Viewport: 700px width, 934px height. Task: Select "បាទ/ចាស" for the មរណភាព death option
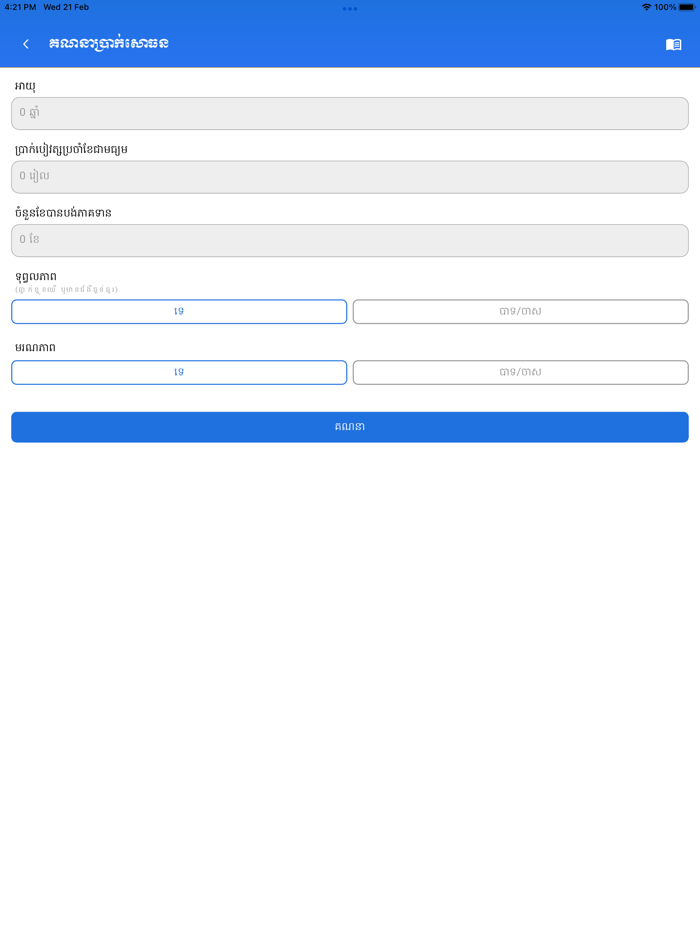pyautogui.click(x=521, y=372)
